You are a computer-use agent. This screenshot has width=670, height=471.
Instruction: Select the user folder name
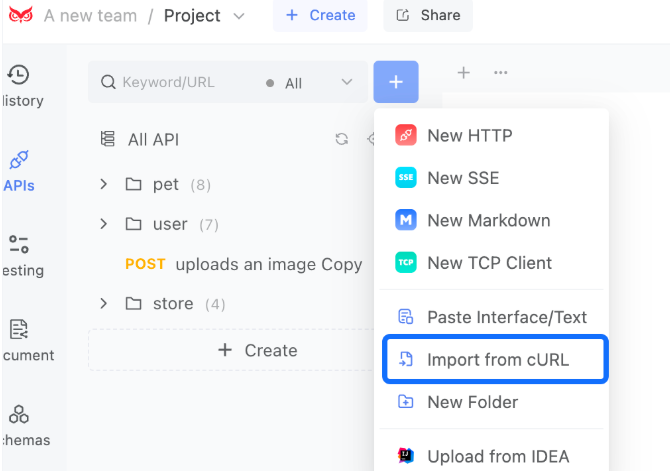(x=170, y=224)
